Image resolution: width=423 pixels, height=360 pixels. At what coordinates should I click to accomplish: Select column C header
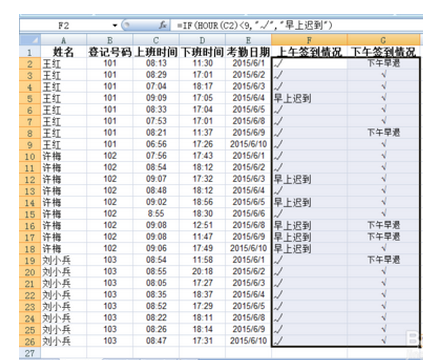156,40
